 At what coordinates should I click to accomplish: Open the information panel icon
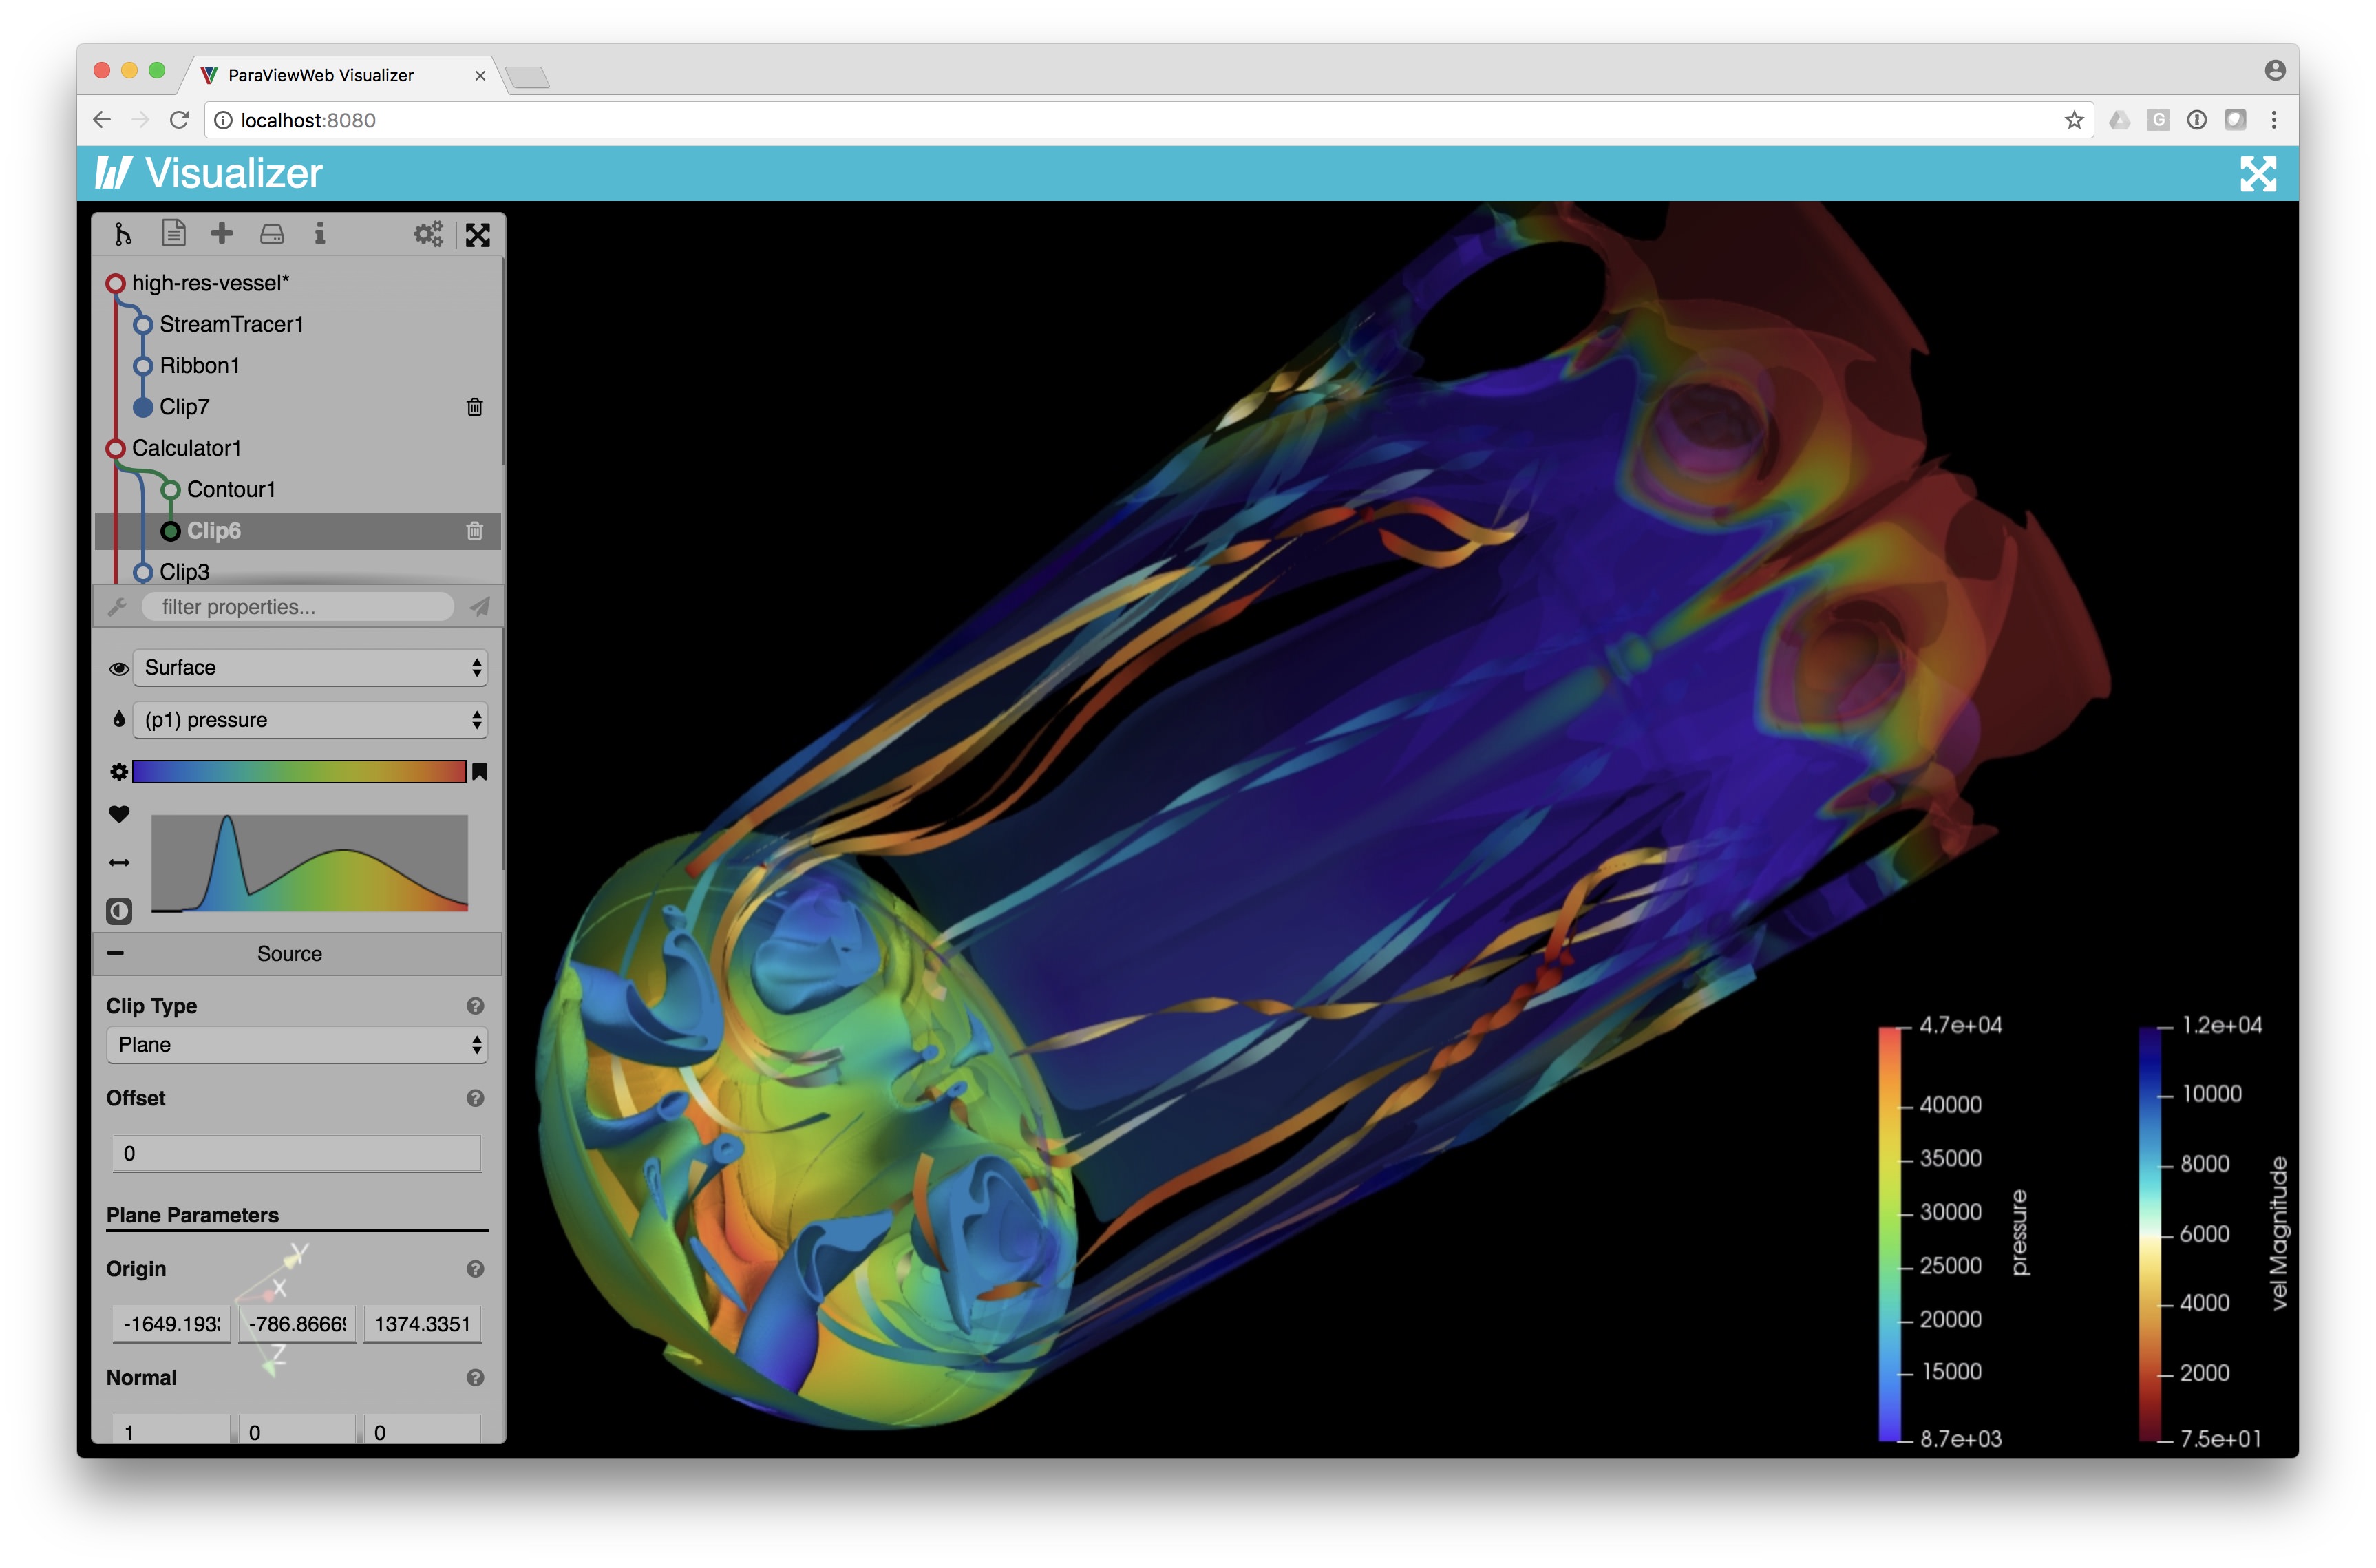pyautogui.click(x=321, y=233)
